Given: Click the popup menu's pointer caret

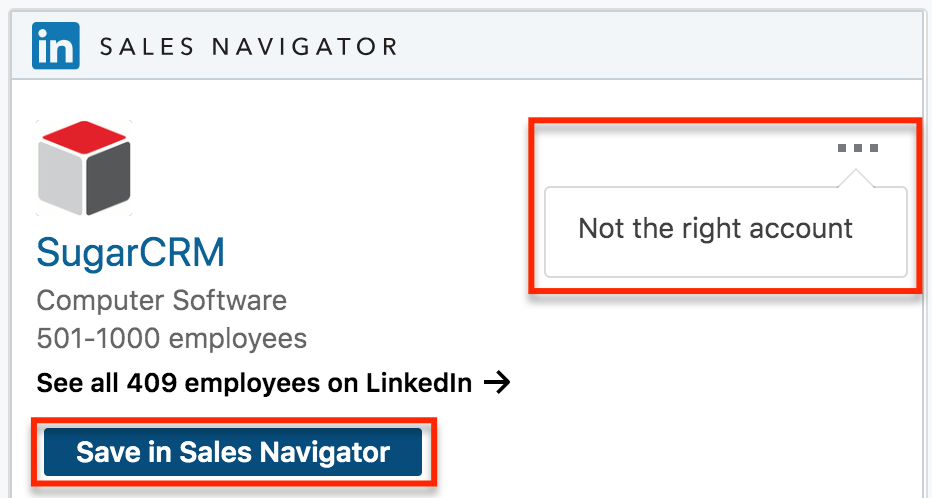Looking at the screenshot, I should coord(857,178).
